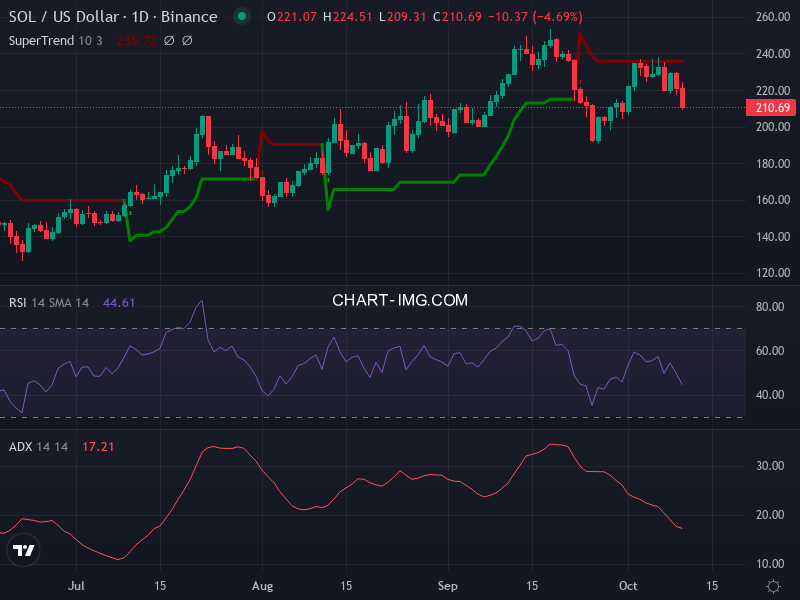Click the green market status dot
The height and width of the screenshot is (600, 800).
click(240, 17)
